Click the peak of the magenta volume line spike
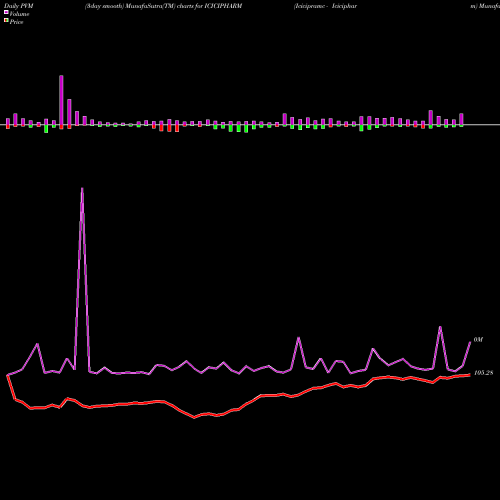The height and width of the screenshot is (500, 500). click(82, 189)
